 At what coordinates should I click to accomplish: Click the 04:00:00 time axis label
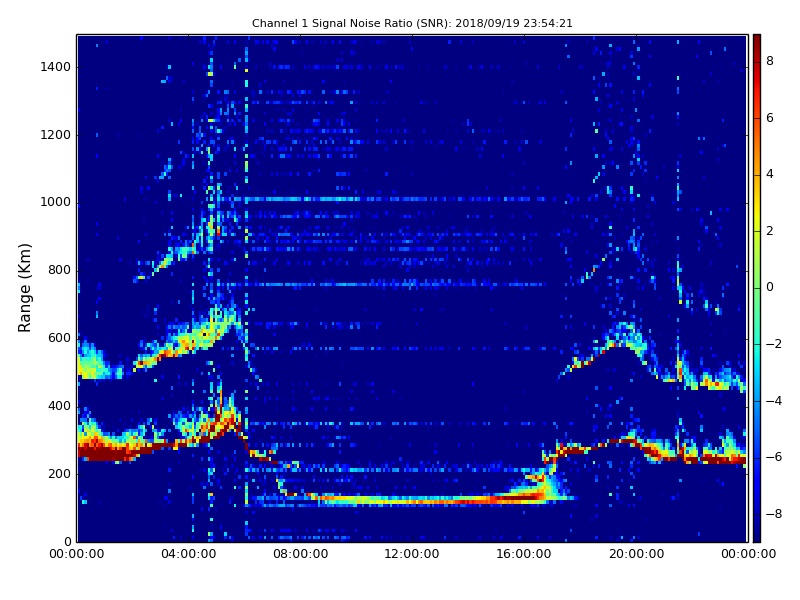point(189,554)
